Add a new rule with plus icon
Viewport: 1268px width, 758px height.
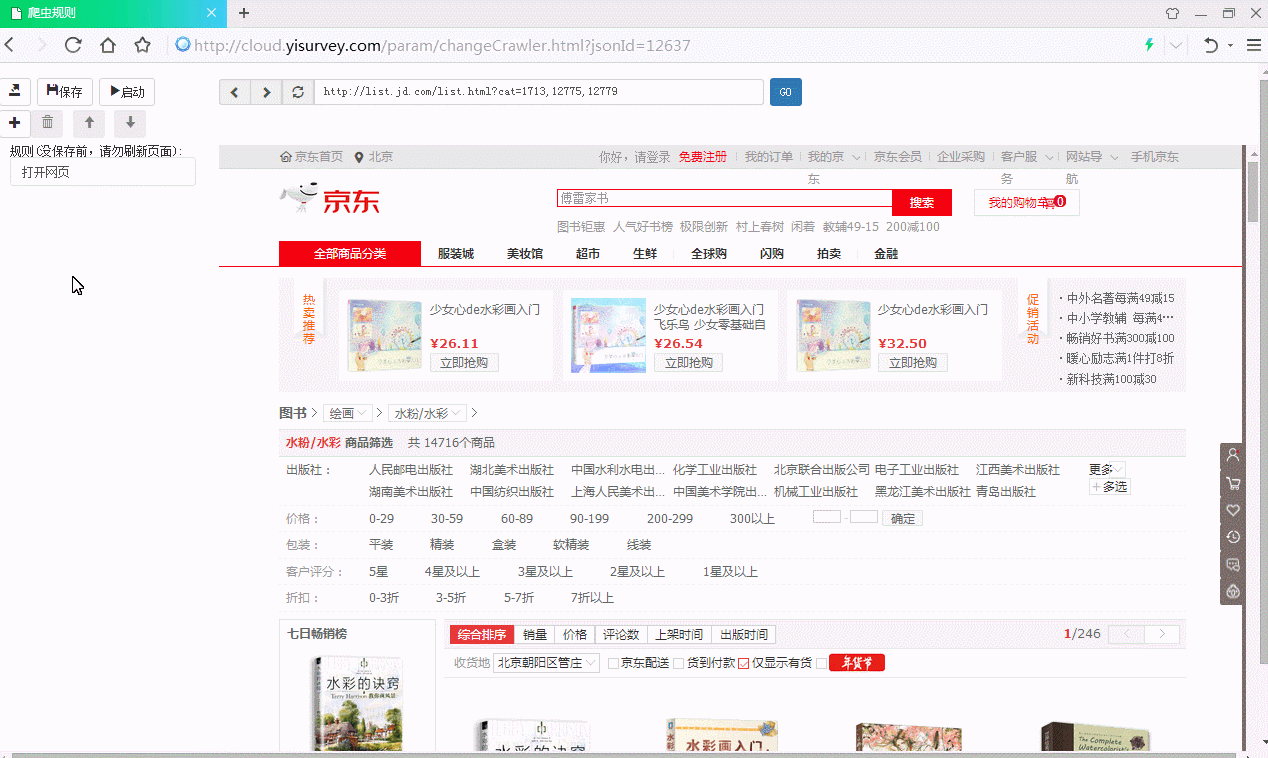[14, 123]
